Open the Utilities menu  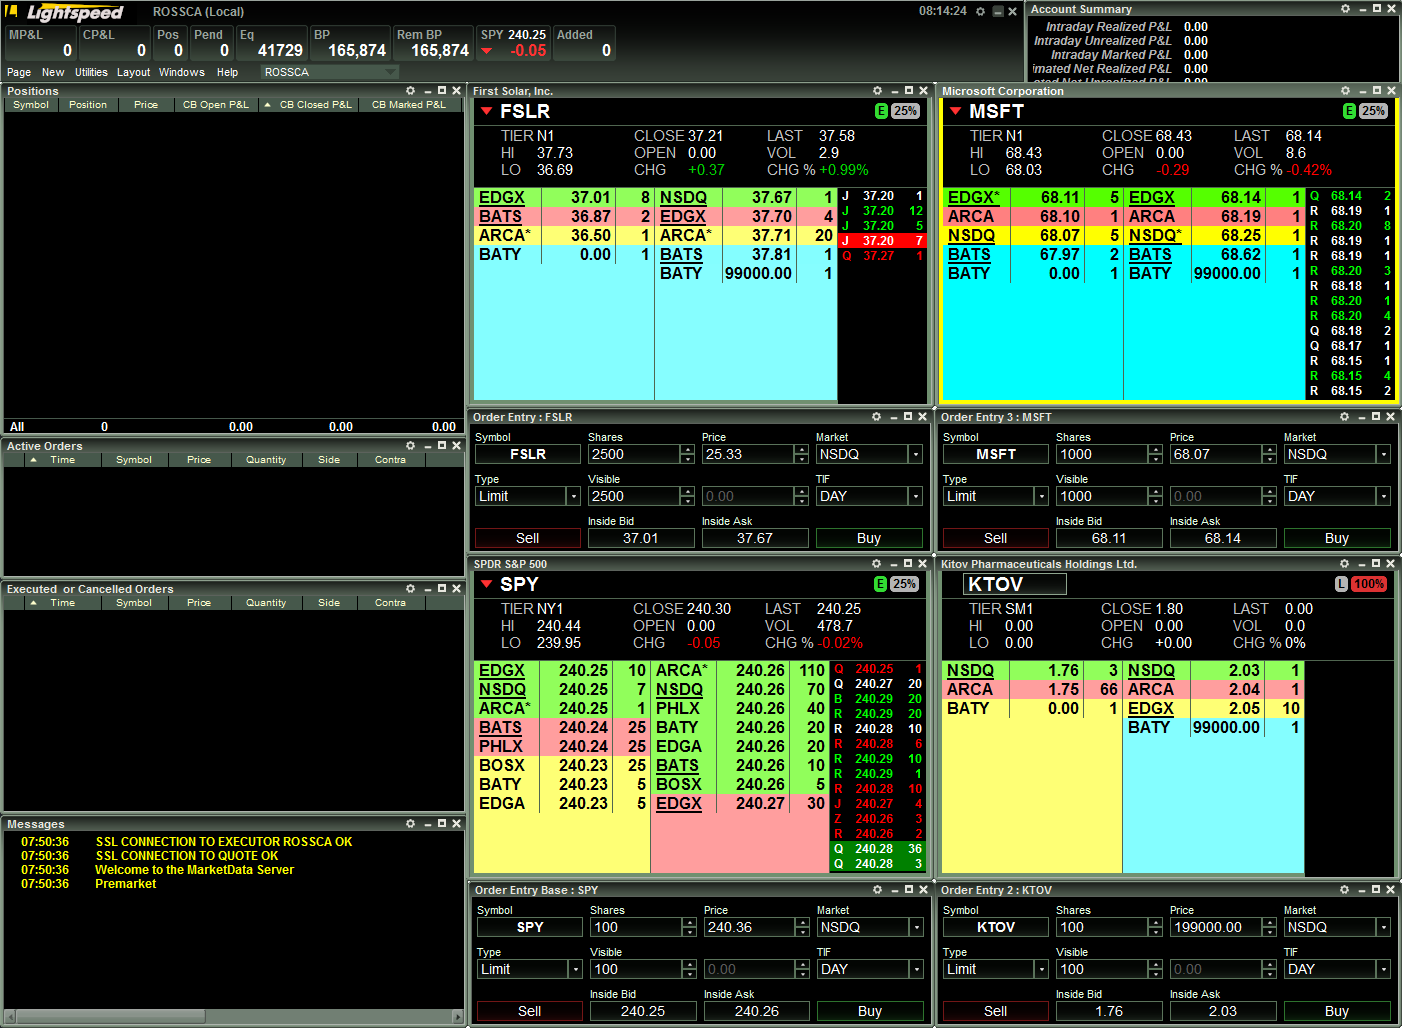(x=91, y=72)
